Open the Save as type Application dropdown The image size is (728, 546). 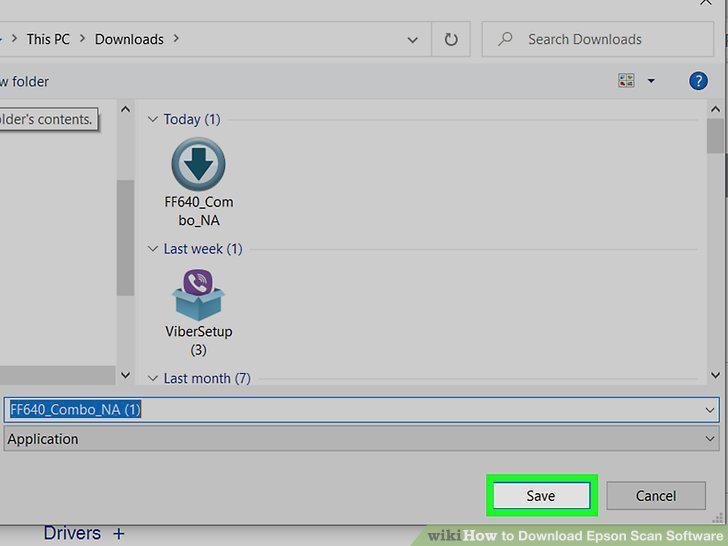click(x=361, y=439)
